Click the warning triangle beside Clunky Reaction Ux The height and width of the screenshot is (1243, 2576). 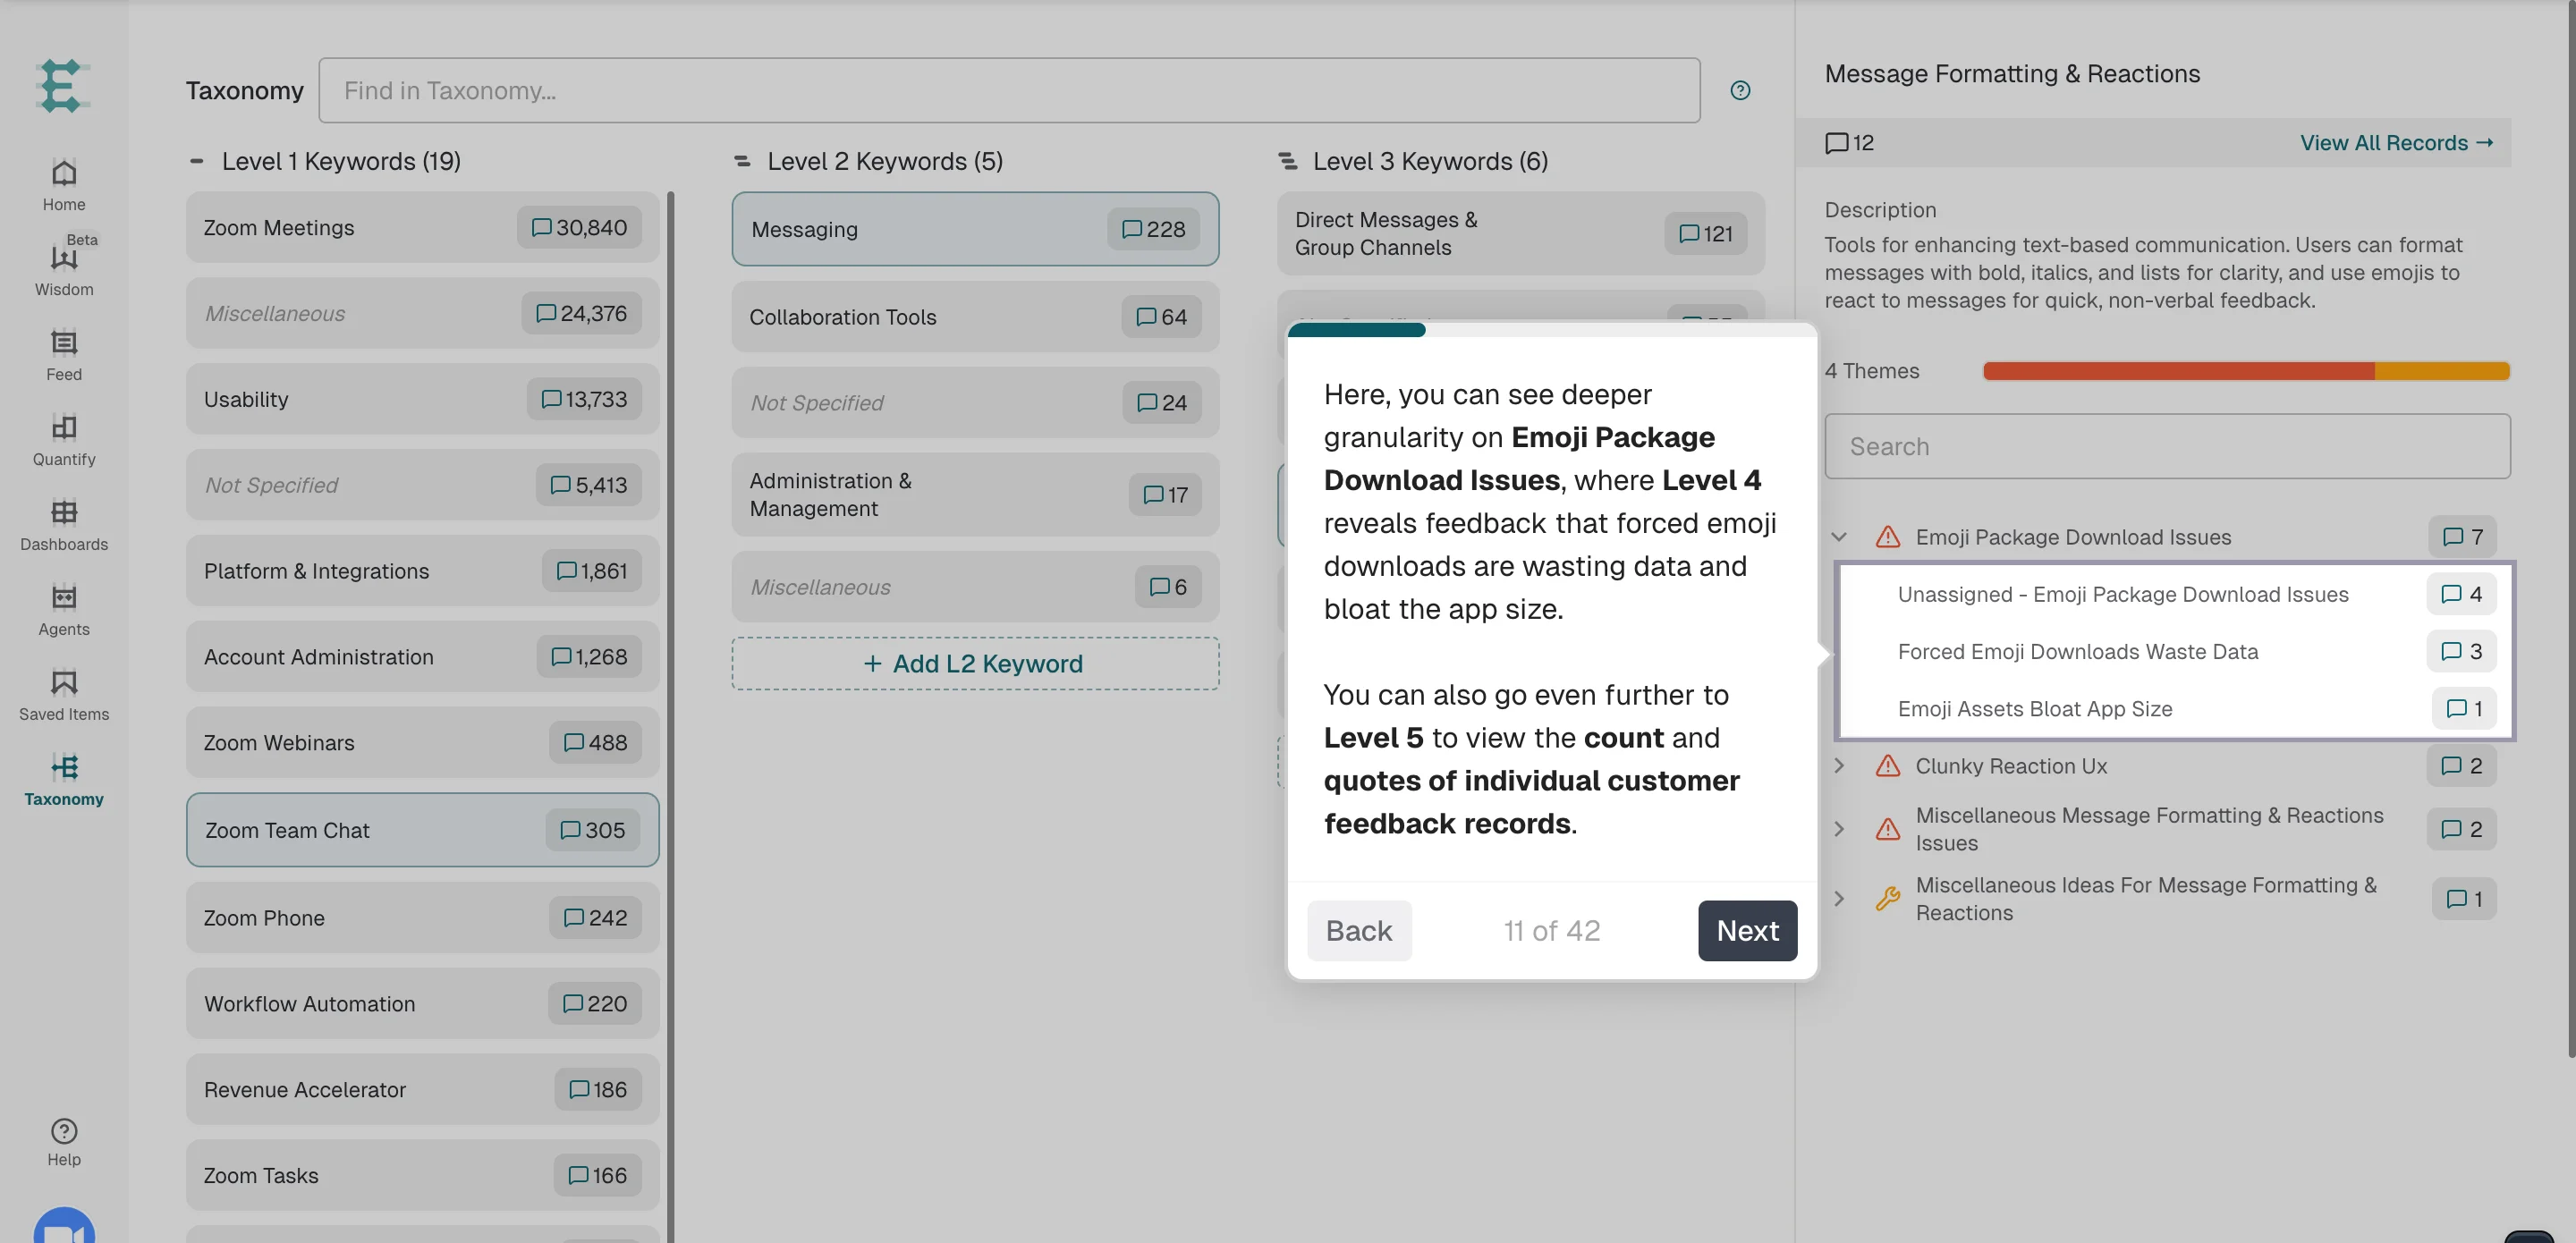pos(1888,766)
